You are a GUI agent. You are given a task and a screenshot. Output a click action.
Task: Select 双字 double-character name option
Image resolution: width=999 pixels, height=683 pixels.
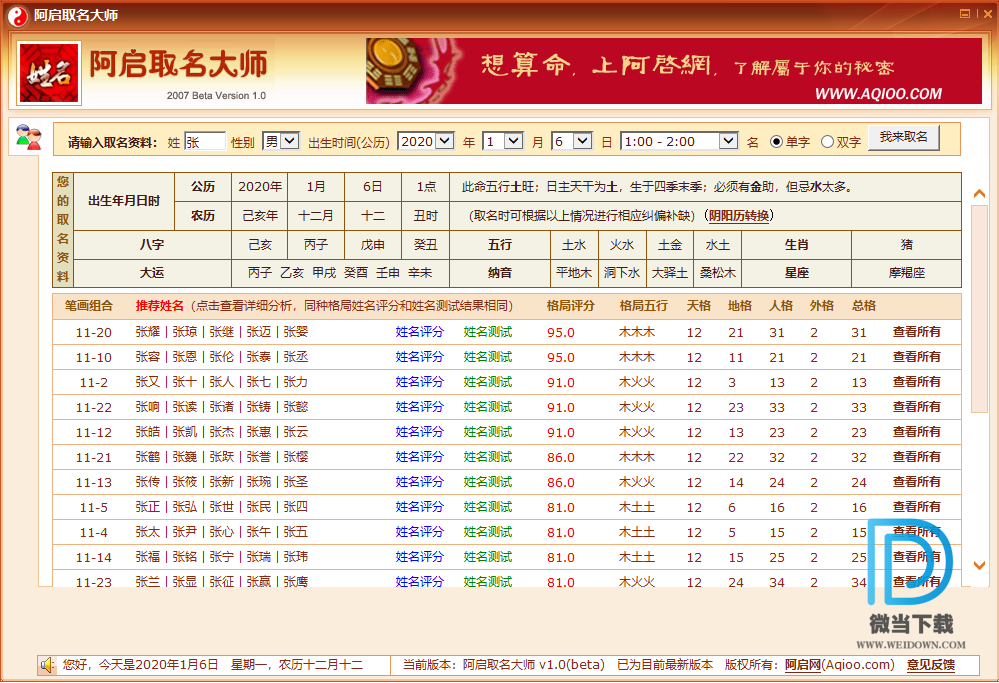click(827, 141)
